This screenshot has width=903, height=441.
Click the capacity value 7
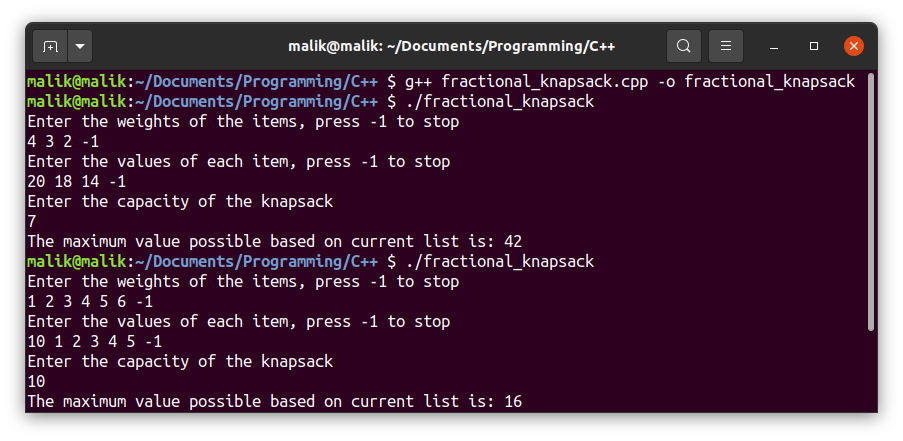click(x=32, y=222)
